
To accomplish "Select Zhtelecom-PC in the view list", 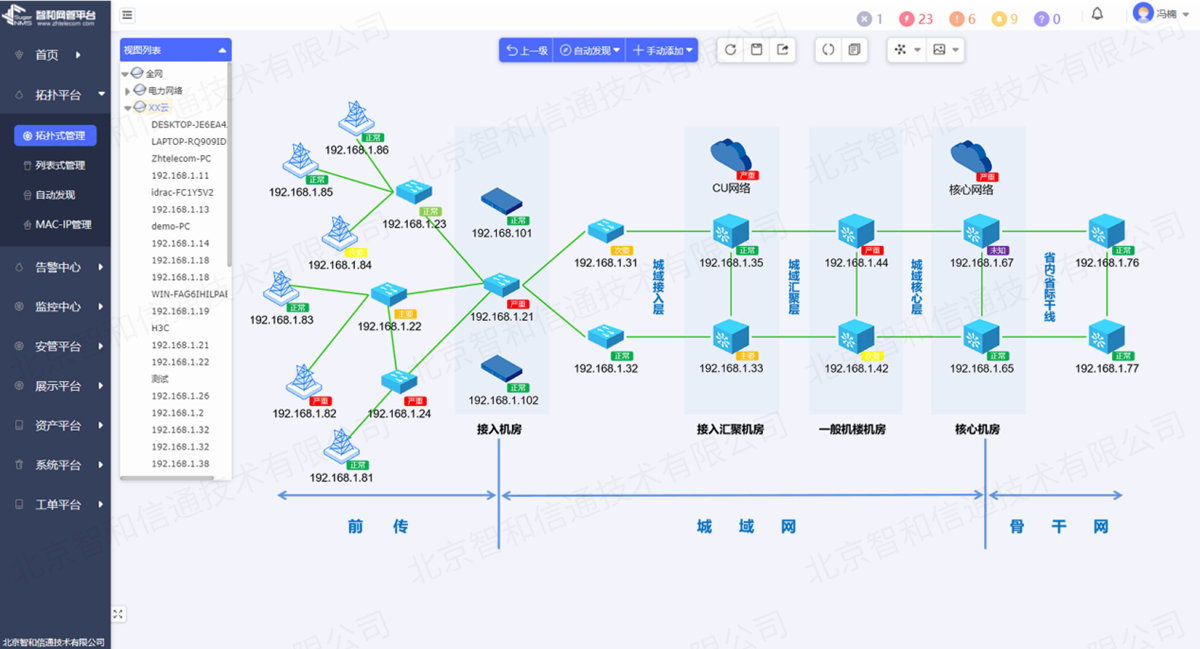I will tap(181, 158).
